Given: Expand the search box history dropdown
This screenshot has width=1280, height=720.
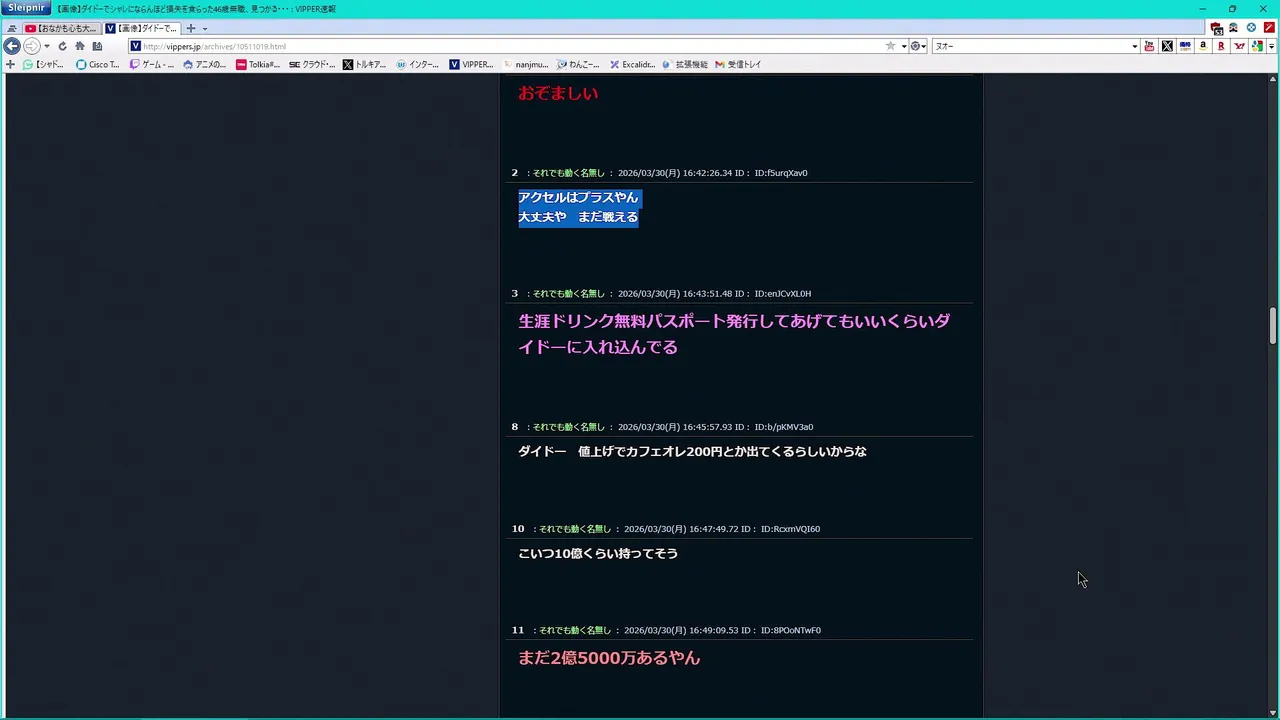Looking at the screenshot, I should tap(1134, 46).
